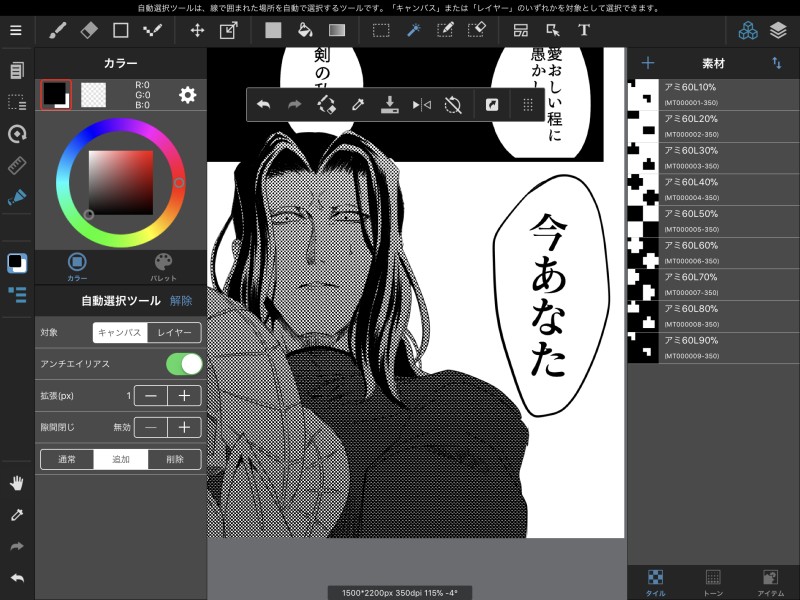Open the Materials cube panel
This screenshot has width=800, height=600.
click(748, 31)
